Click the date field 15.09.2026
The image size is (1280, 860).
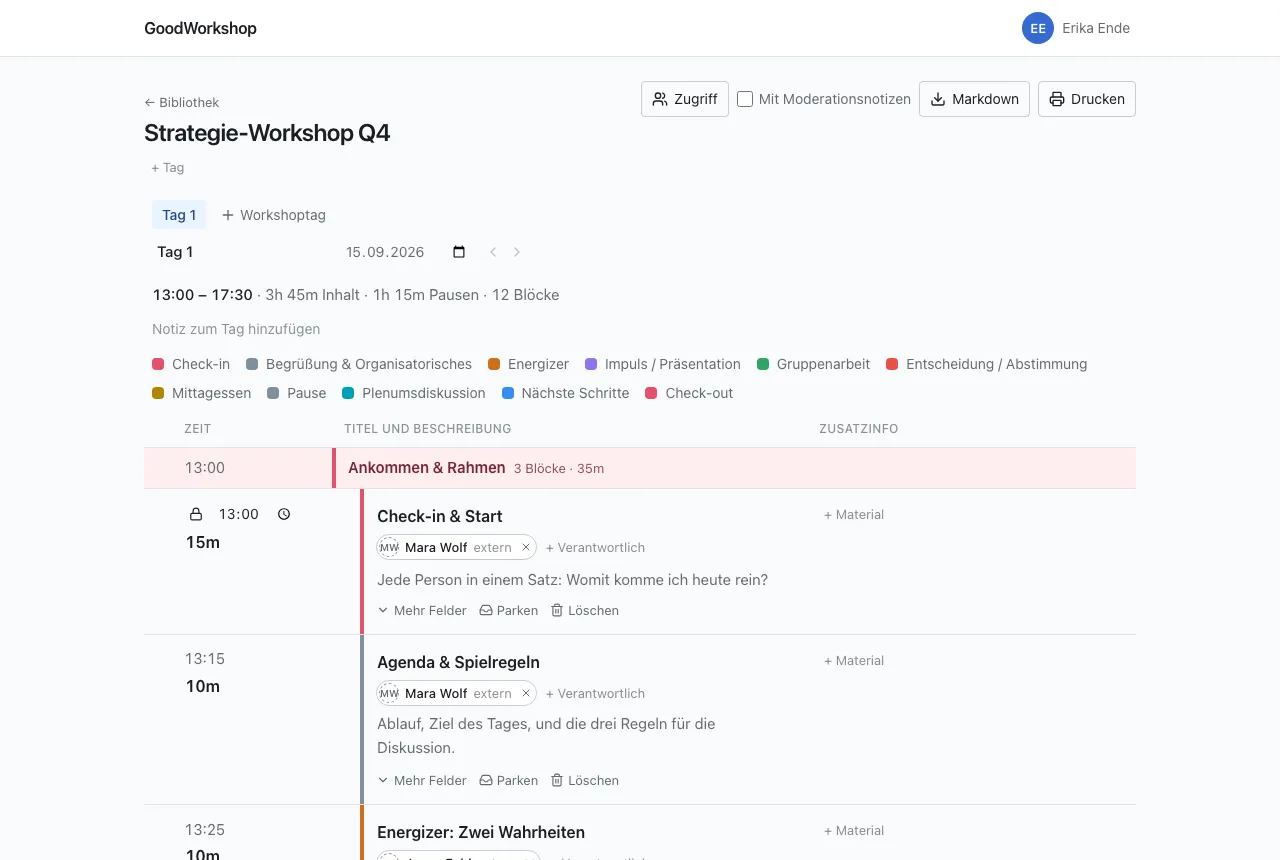coord(385,252)
